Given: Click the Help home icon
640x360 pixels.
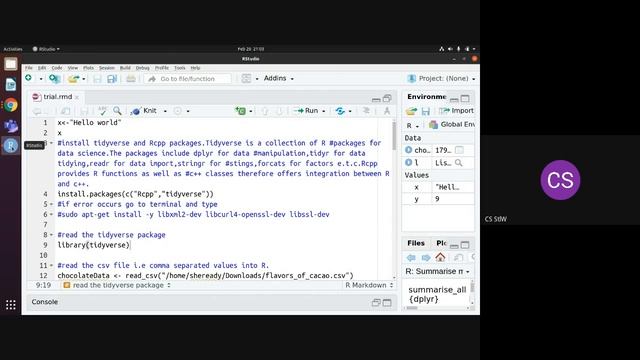Looking at the screenshot, I should tap(440, 257).
